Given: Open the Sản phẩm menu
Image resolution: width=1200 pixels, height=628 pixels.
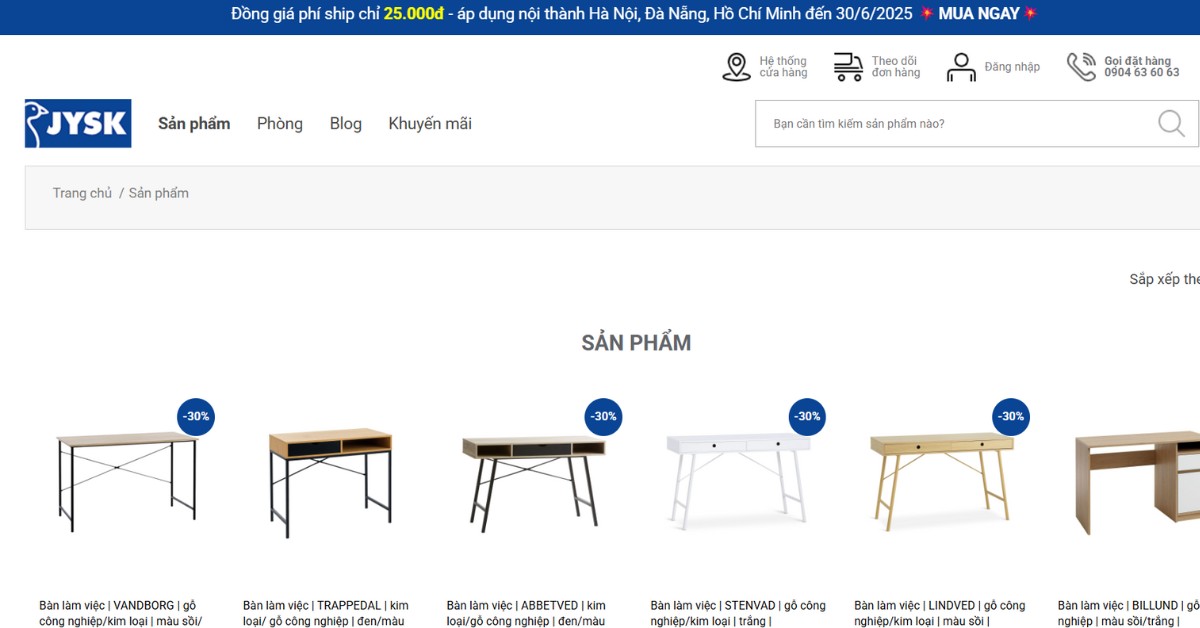Looking at the screenshot, I should tap(194, 124).
